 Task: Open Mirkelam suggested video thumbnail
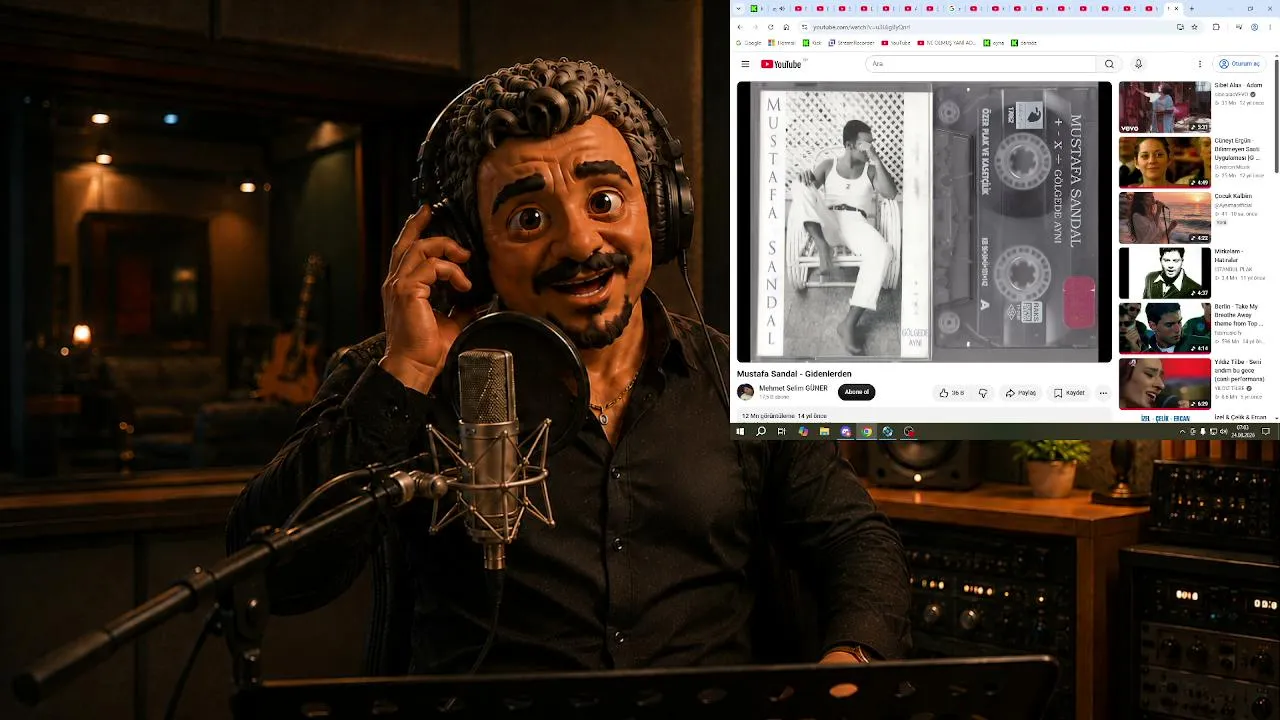coord(1164,273)
